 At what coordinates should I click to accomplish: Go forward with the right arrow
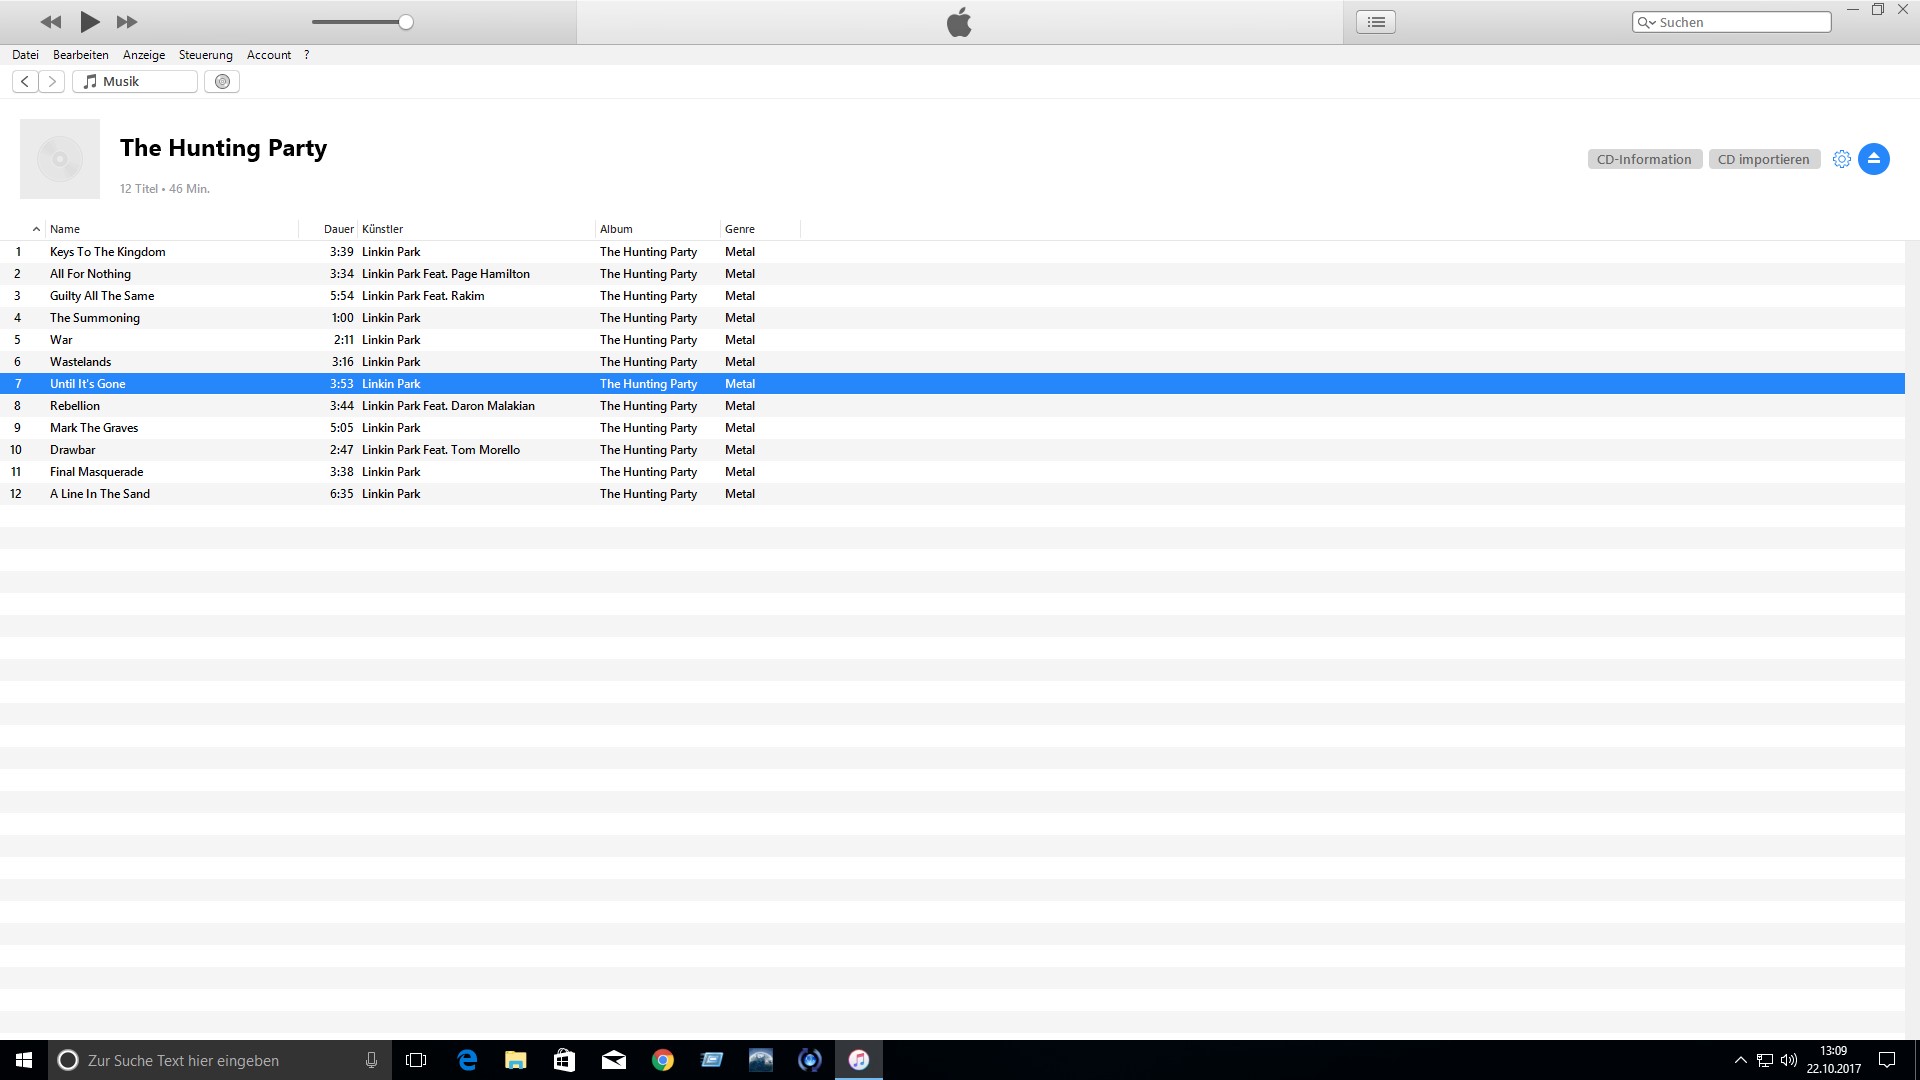pyautogui.click(x=52, y=82)
